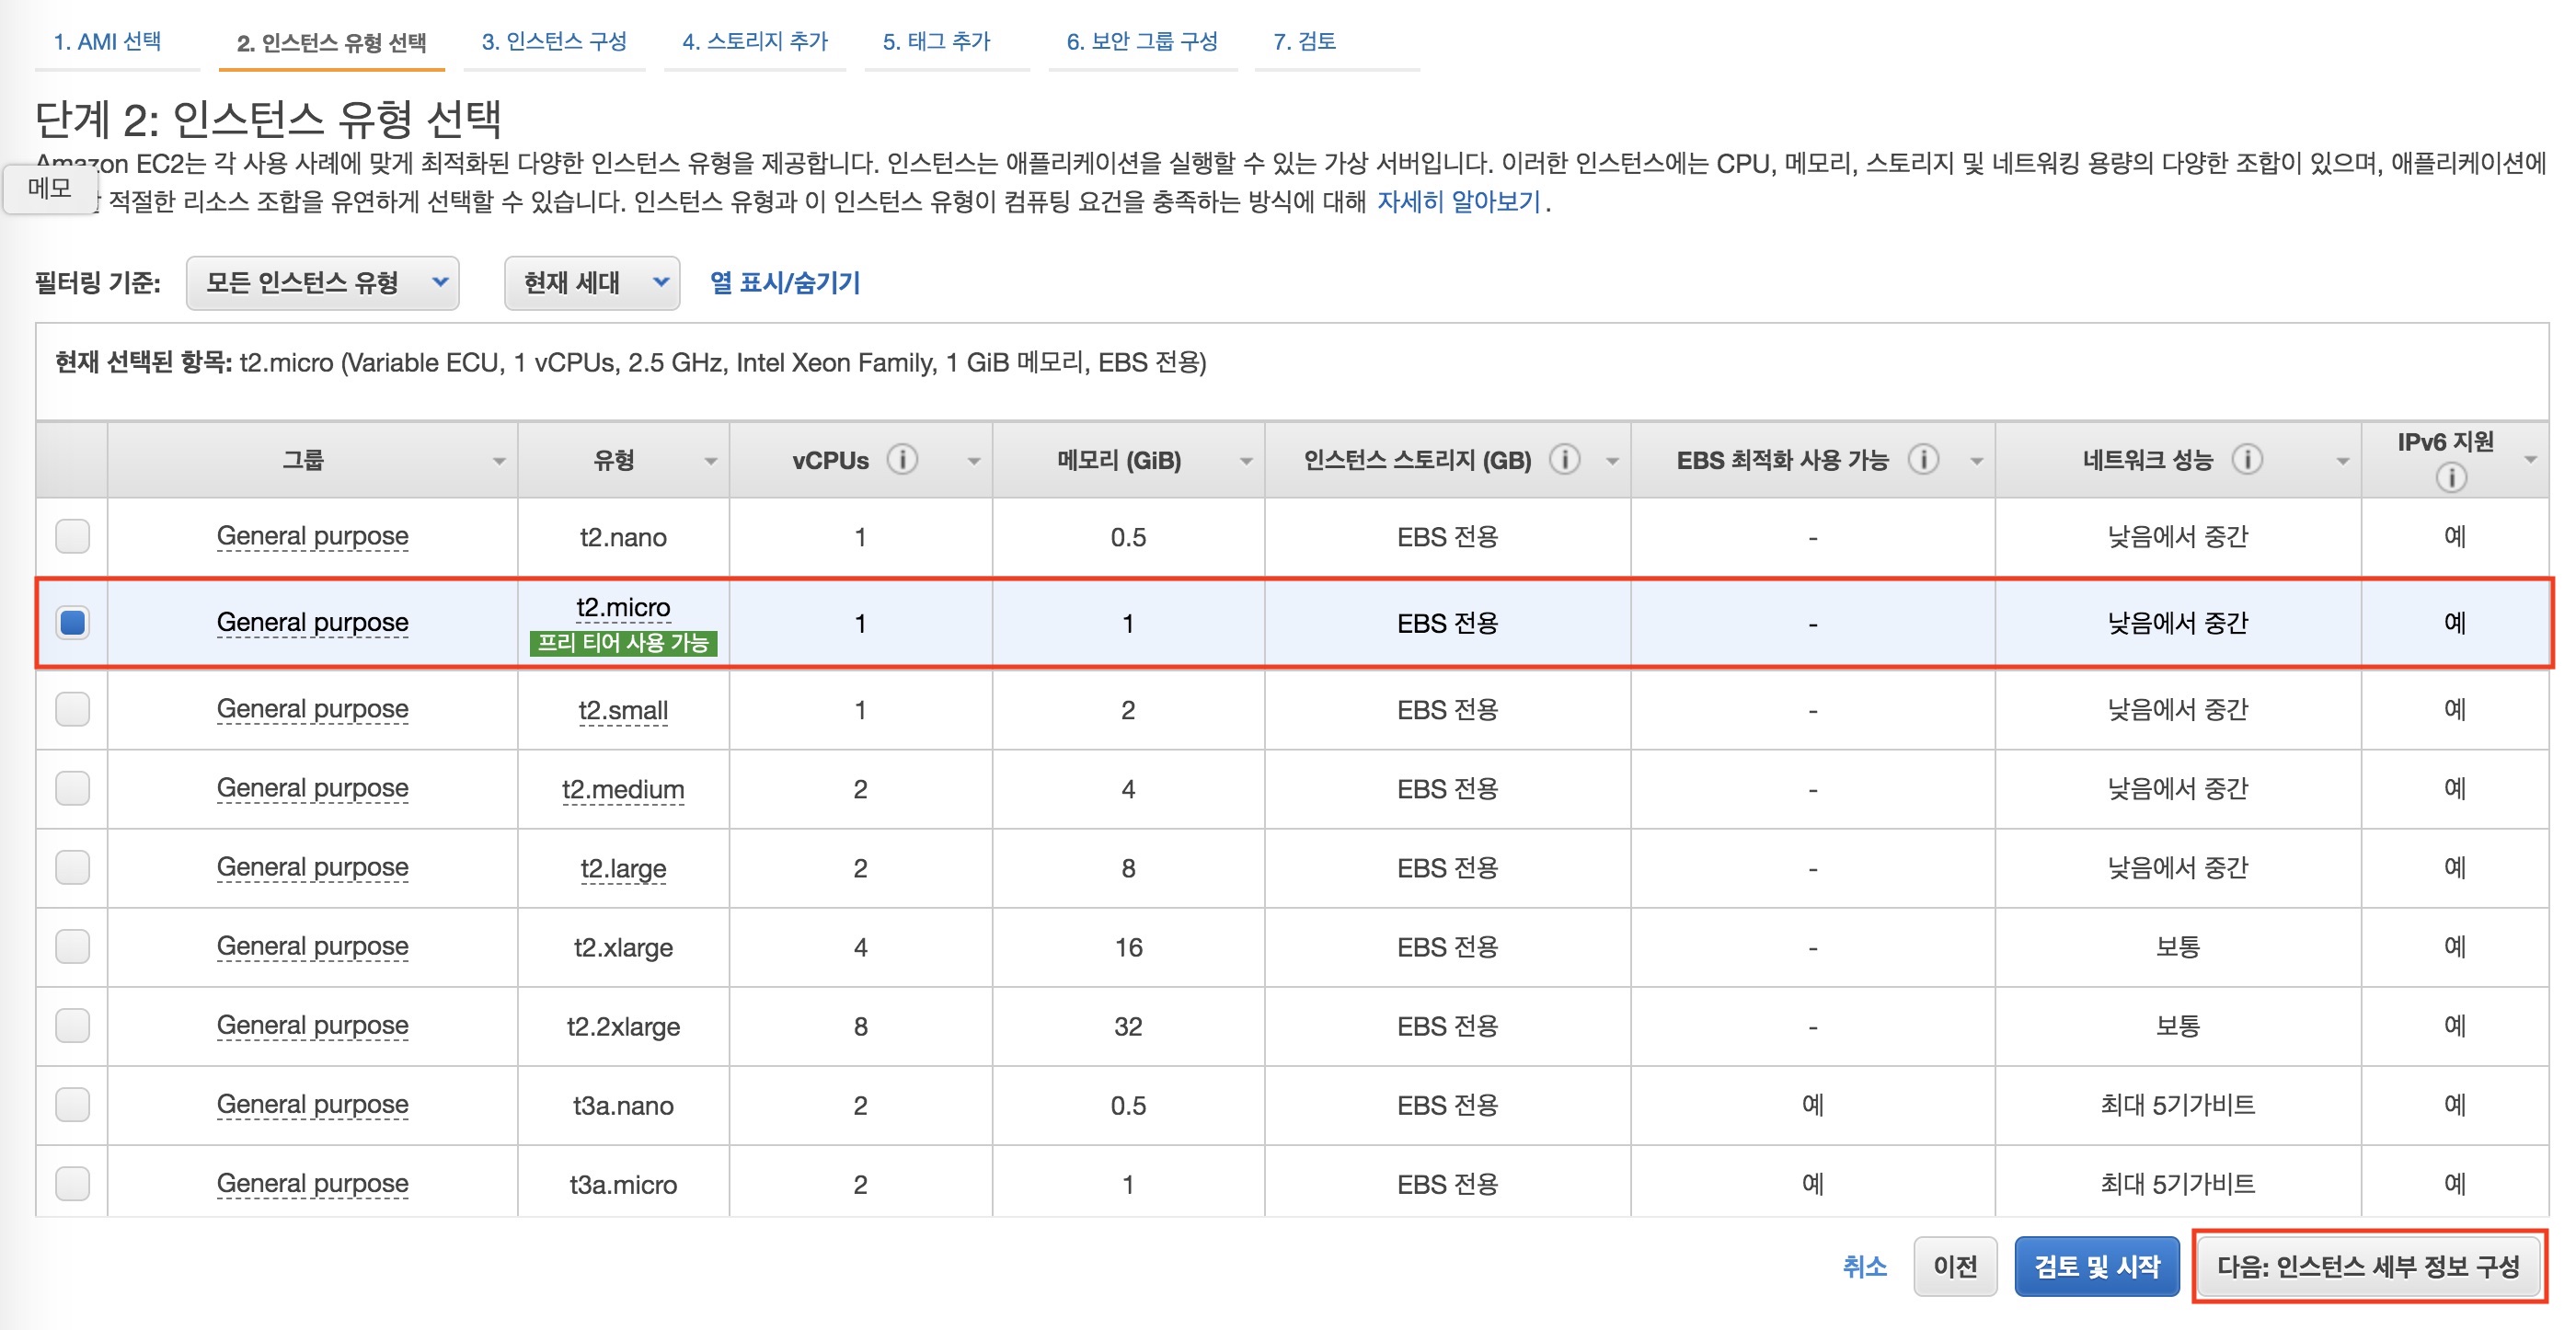Click the 검토 및 시작 button
The width and height of the screenshot is (2576, 1330).
click(2097, 1266)
